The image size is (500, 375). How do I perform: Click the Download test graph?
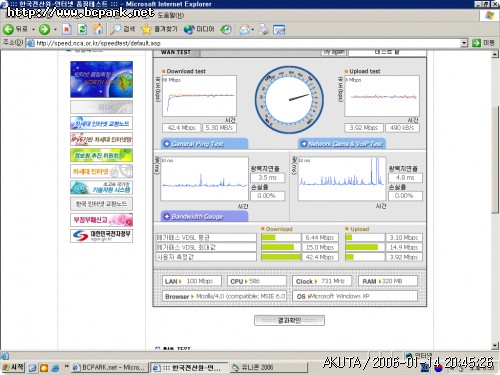click(x=199, y=96)
